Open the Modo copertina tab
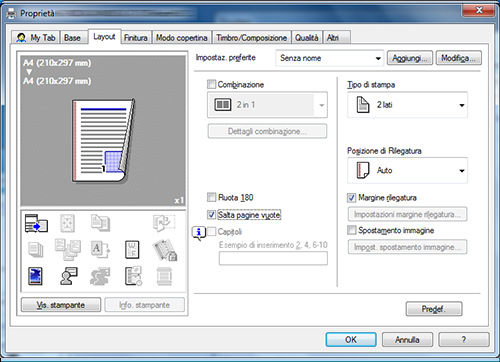This screenshot has width=500, height=362. (182, 38)
